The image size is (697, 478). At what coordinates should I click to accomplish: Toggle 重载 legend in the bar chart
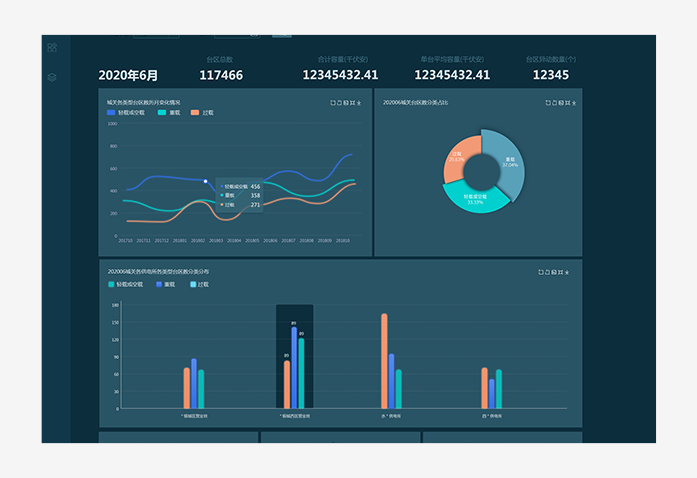point(166,285)
